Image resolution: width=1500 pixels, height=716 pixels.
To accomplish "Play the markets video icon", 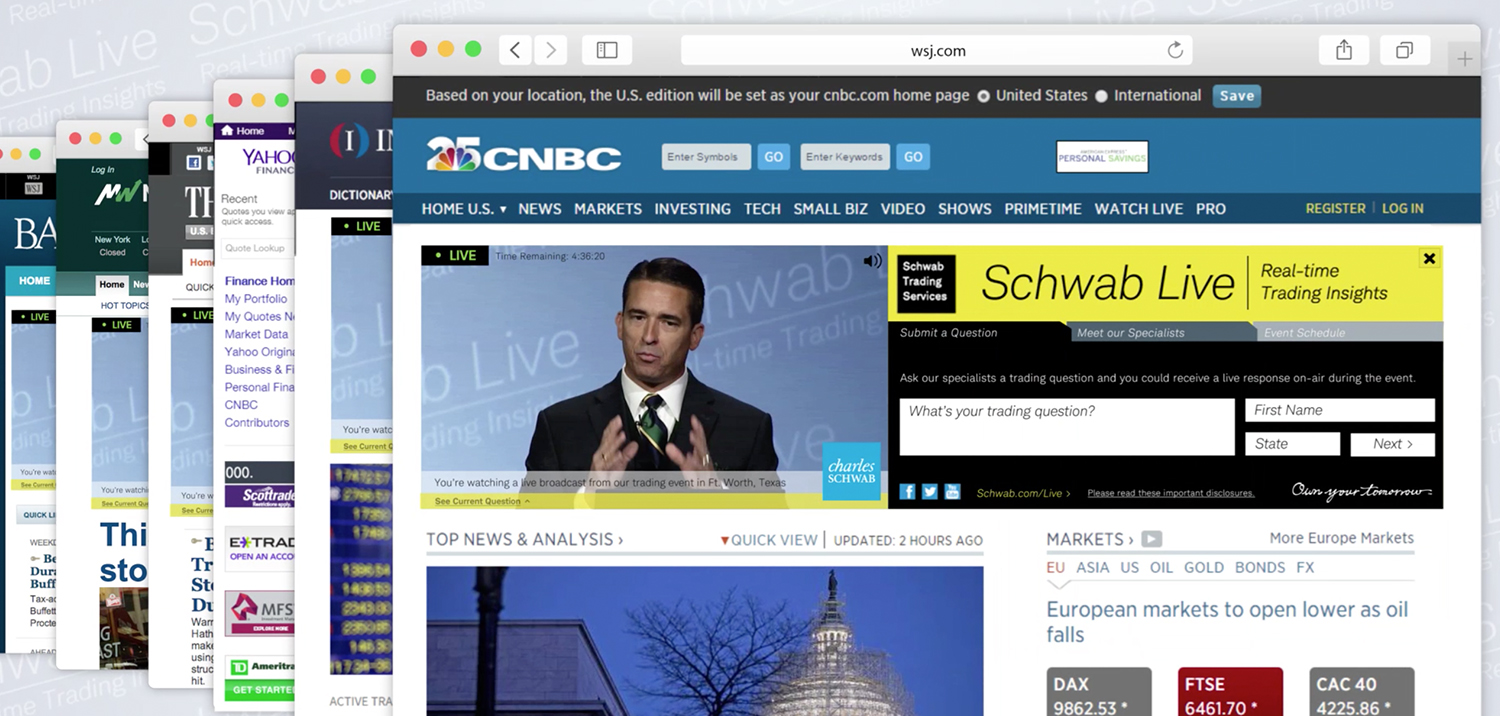I will (1152, 540).
